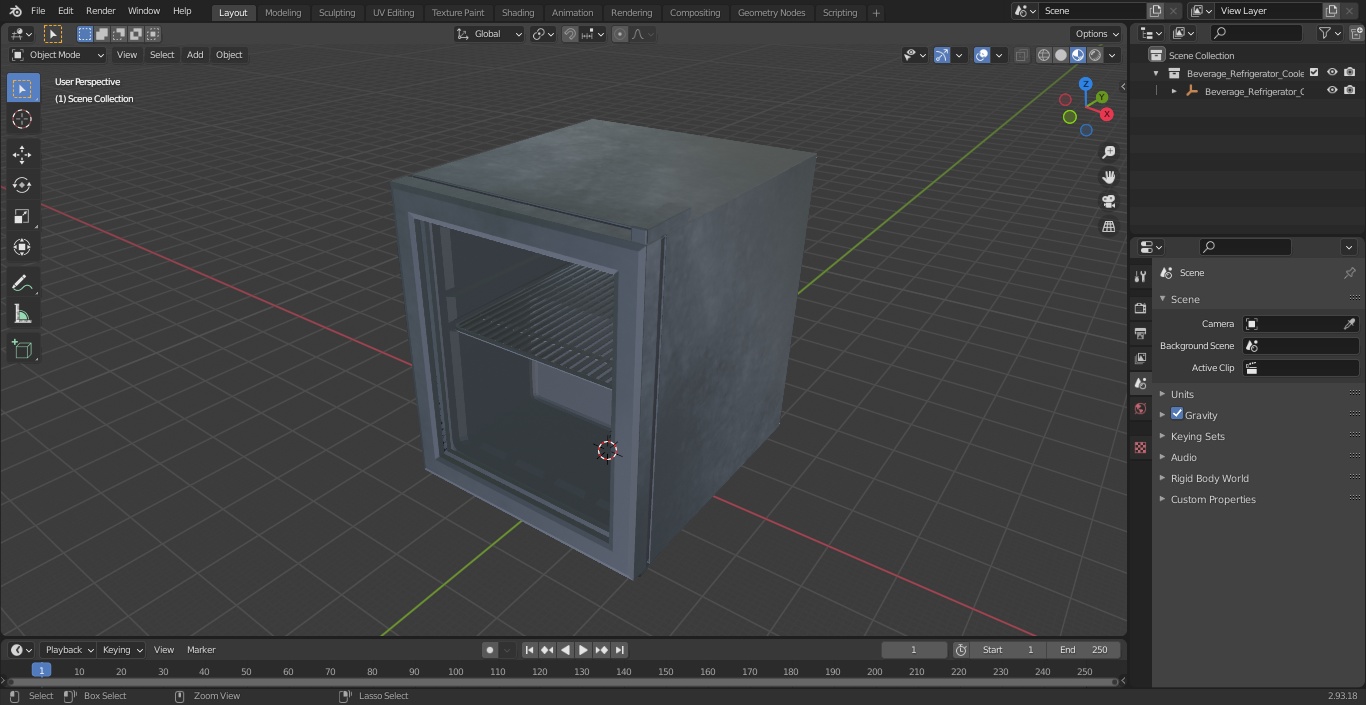Expand the Custom Properties panel
This screenshot has width=1366, height=705.
tap(1212, 499)
